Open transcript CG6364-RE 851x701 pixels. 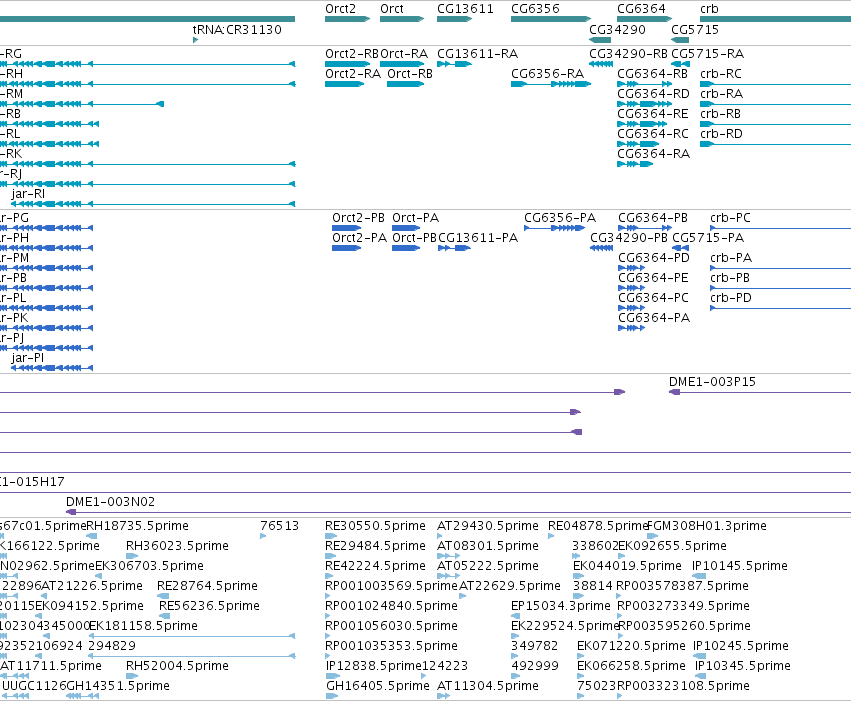point(642,124)
